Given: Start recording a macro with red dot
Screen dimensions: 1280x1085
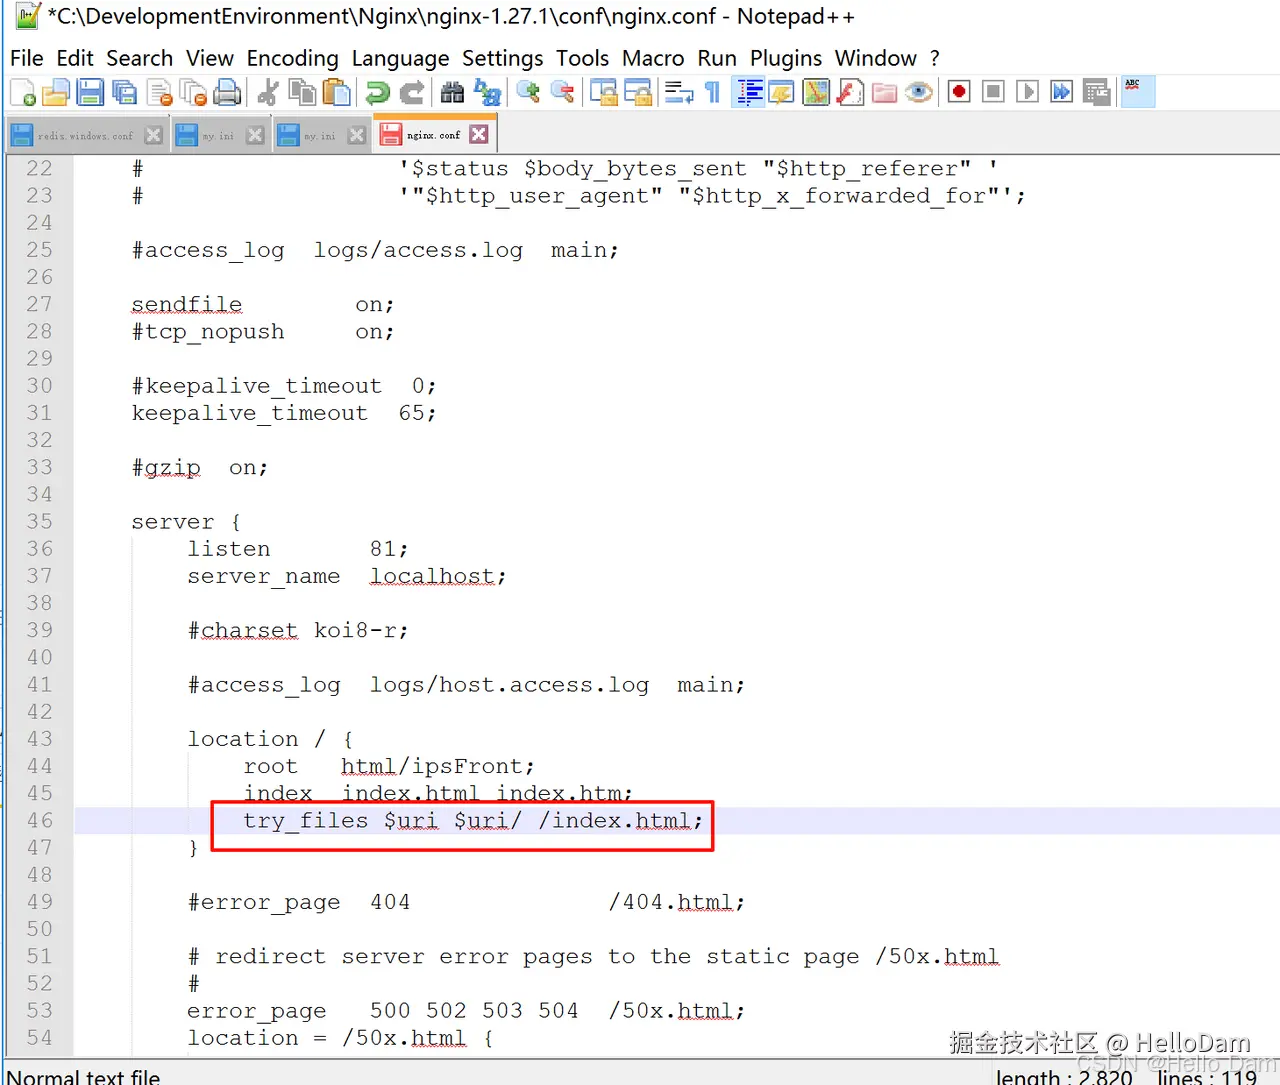Looking at the screenshot, I should click(959, 92).
